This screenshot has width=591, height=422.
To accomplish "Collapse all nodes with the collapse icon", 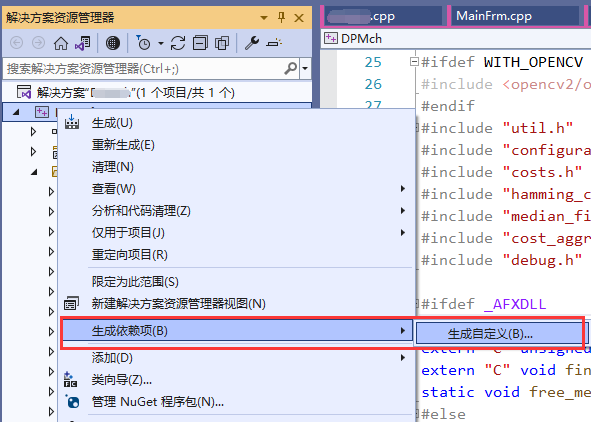I will point(200,43).
